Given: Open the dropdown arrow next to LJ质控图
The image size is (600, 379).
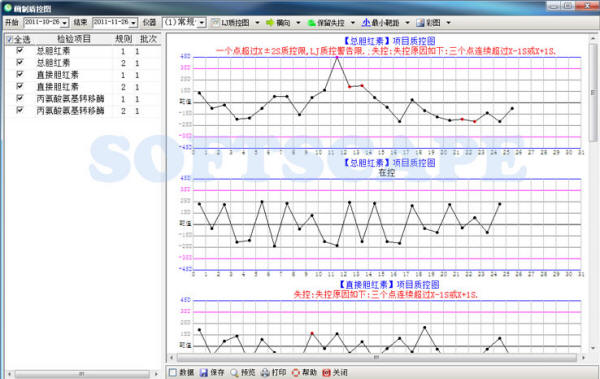Looking at the screenshot, I should (x=257, y=23).
